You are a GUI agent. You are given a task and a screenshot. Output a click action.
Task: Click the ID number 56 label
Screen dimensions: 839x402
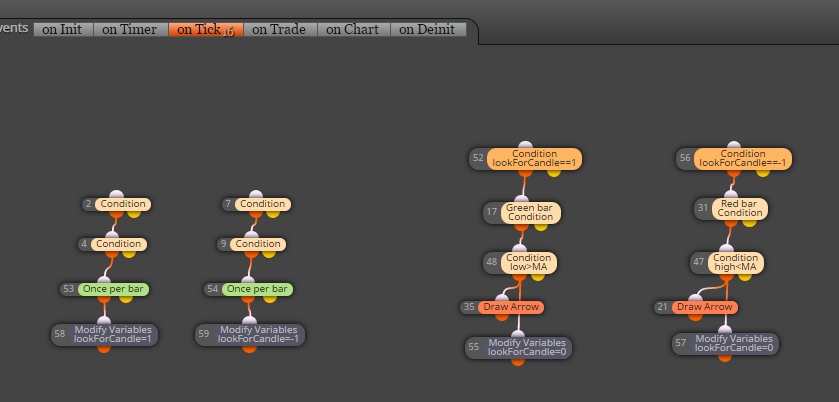click(x=685, y=158)
